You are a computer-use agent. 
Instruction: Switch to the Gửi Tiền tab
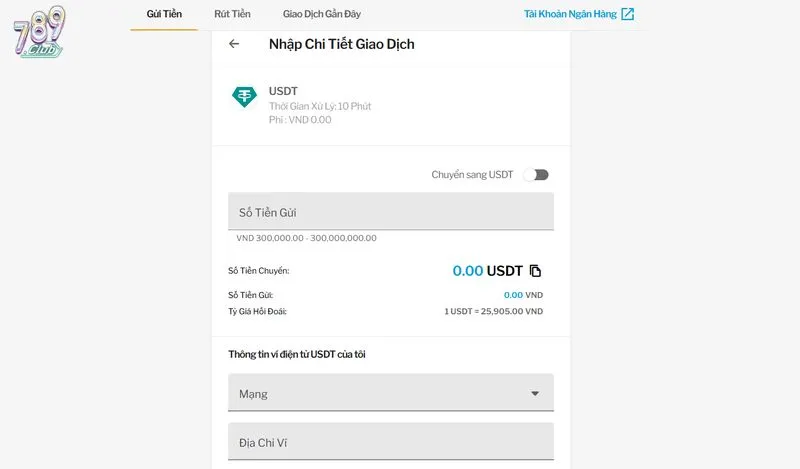click(x=164, y=14)
